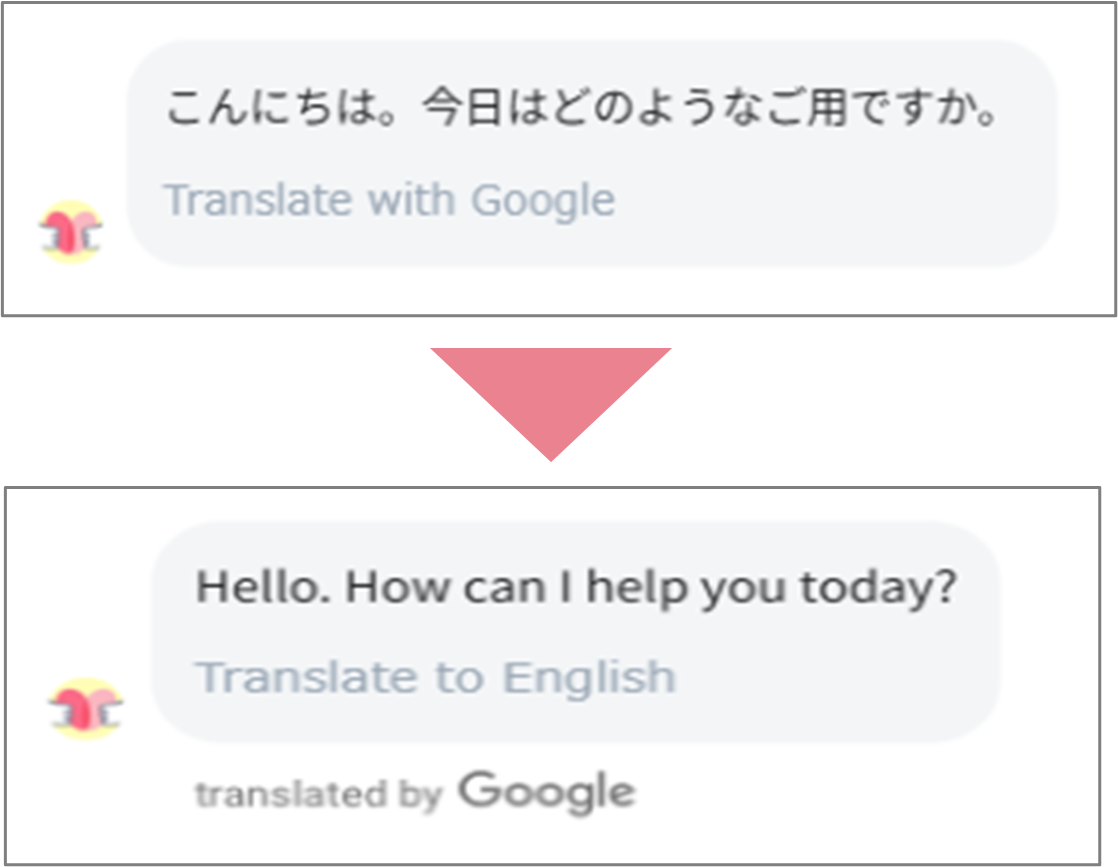Click the 'Translate to English' link
This screenshot has height=867, width=1118.
point(435,677)
